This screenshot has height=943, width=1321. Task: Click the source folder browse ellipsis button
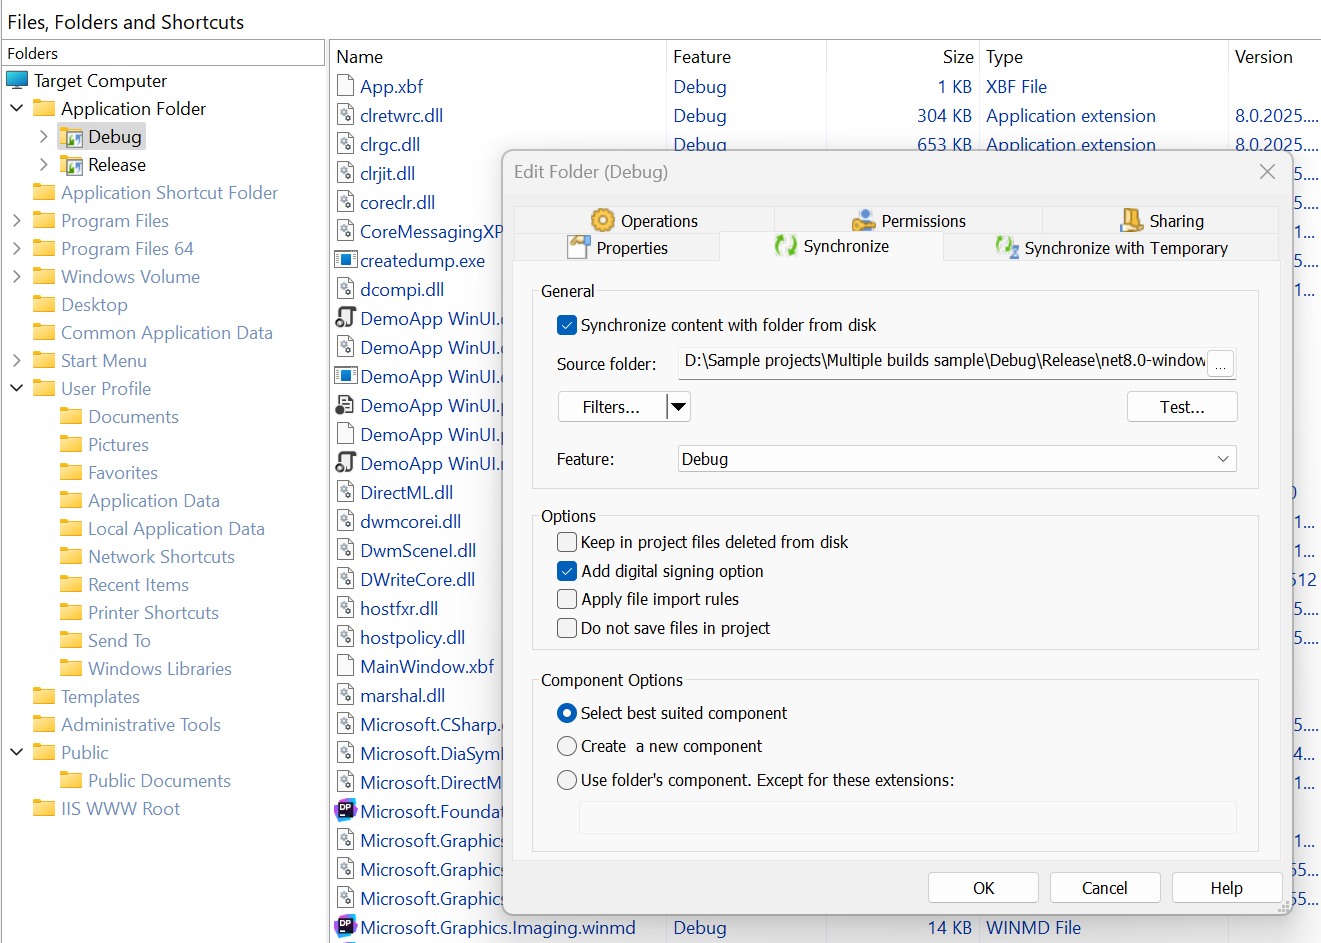click(x=1220, y=364)
